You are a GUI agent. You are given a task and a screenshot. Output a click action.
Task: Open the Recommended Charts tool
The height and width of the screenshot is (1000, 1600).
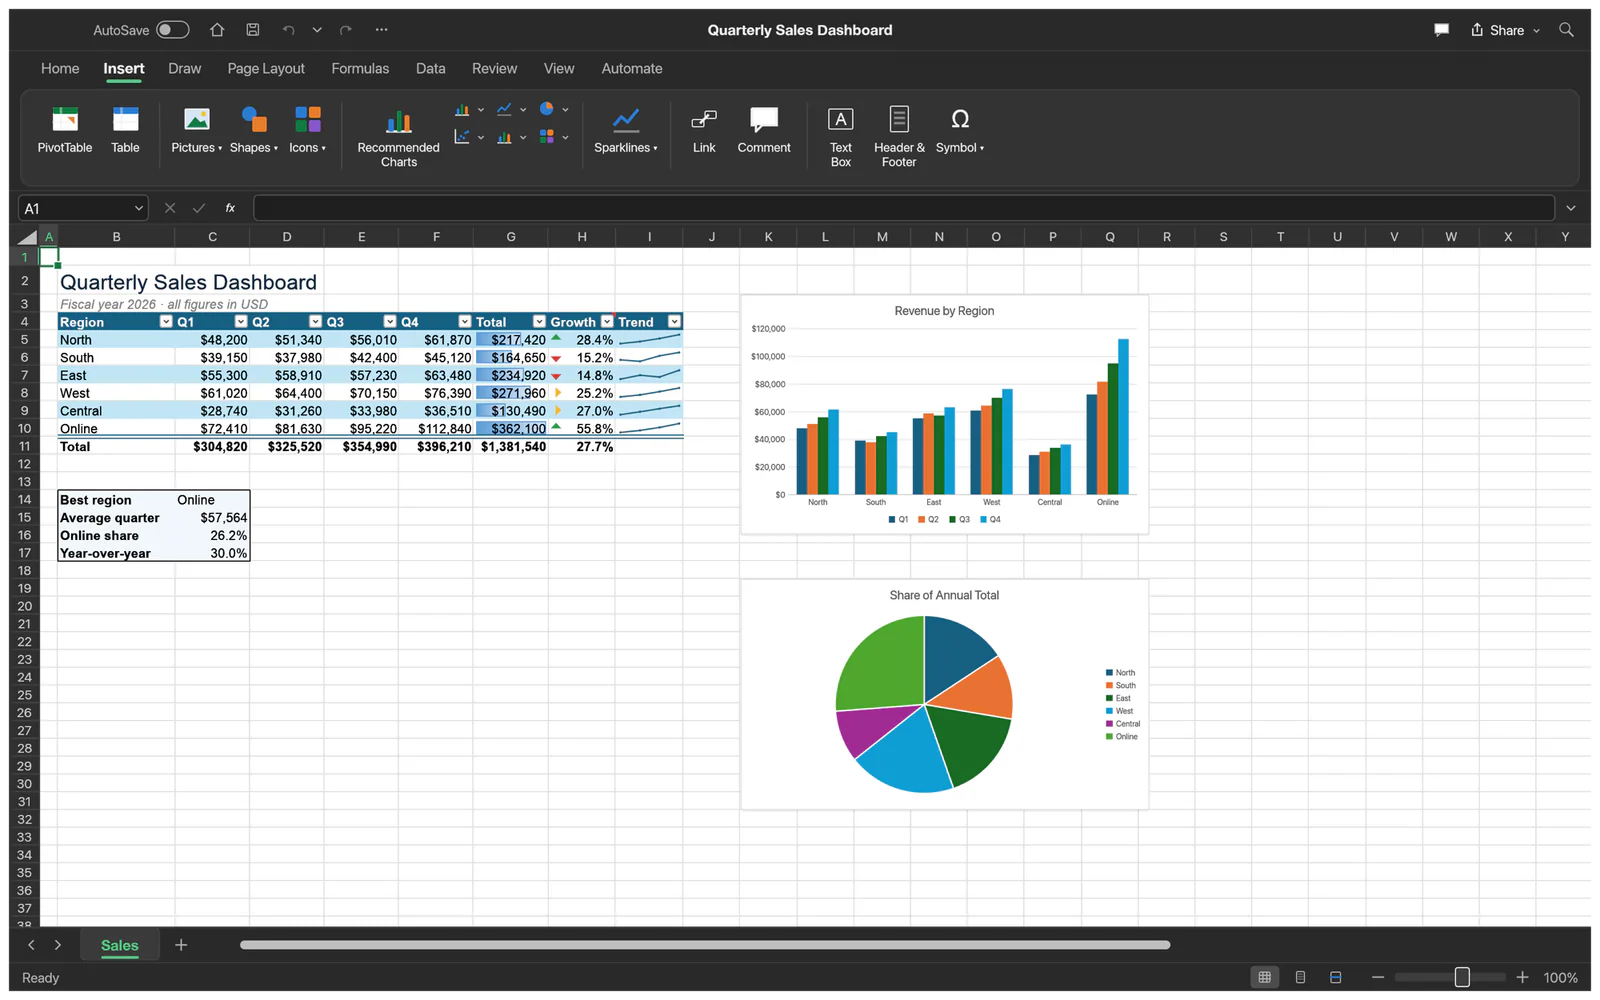click(398, 137)
